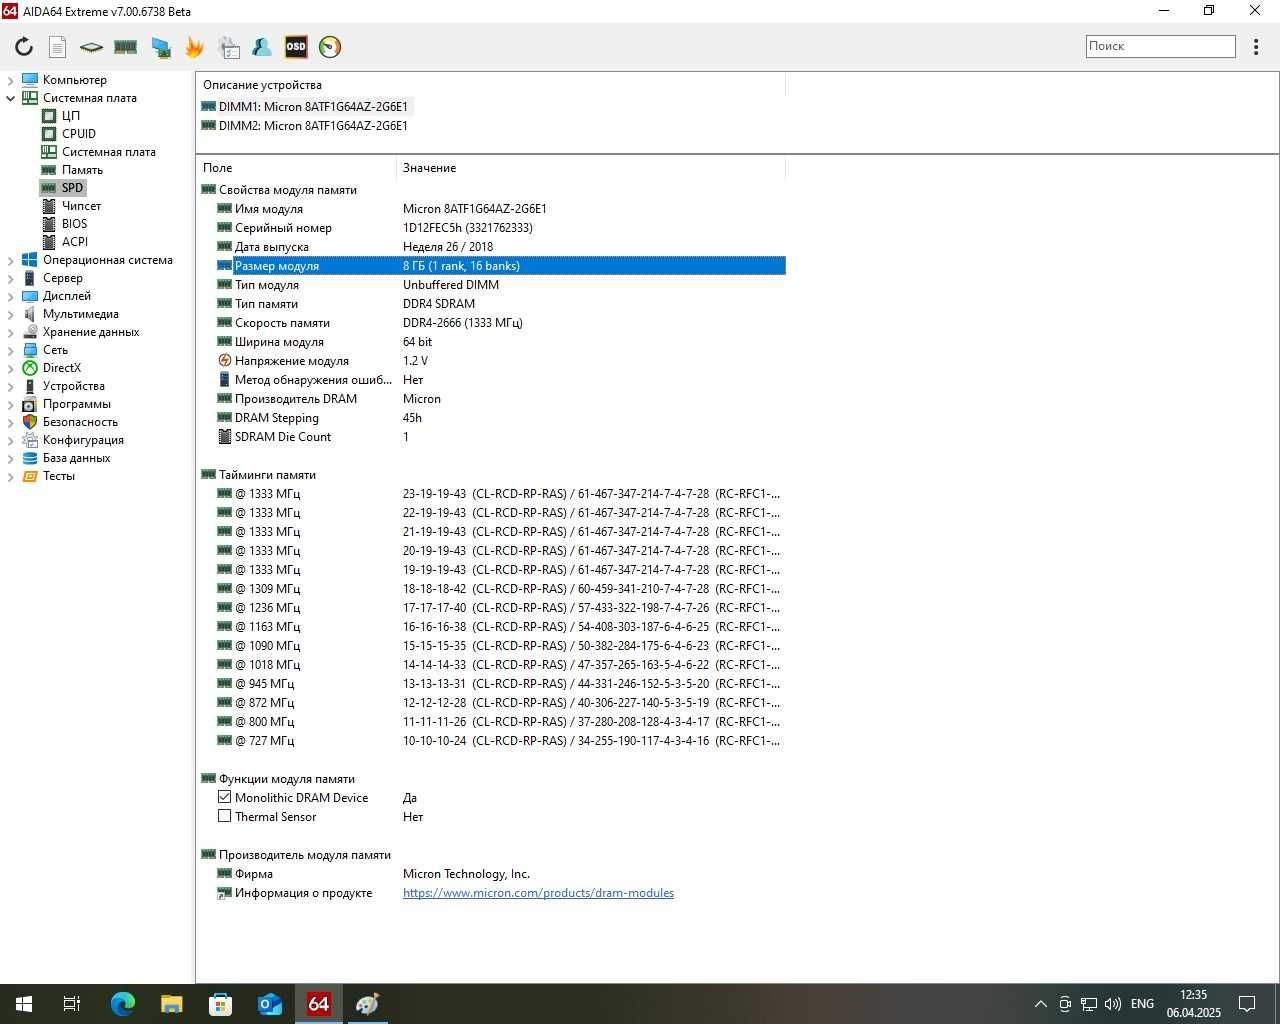The image size is (1280, 1024).
Task: Open База данных category in tree
Action: 76,458
